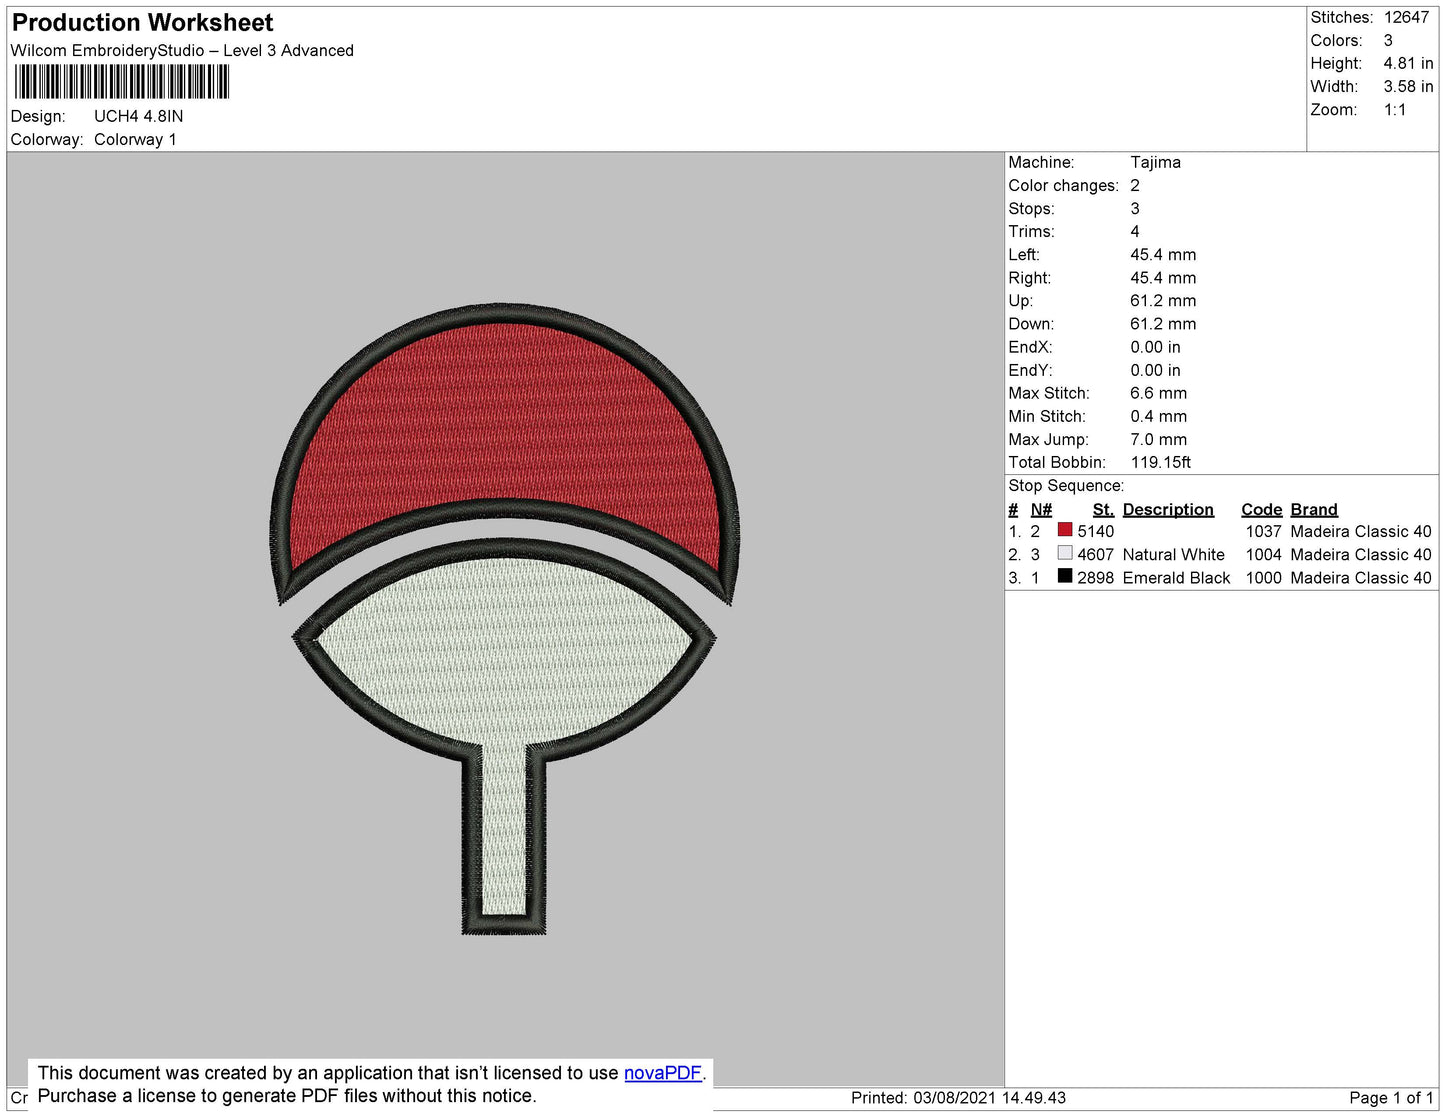Click the Stop Sequence heading
This screenshot has width=1445, height=1117.
click(1066, 485)
